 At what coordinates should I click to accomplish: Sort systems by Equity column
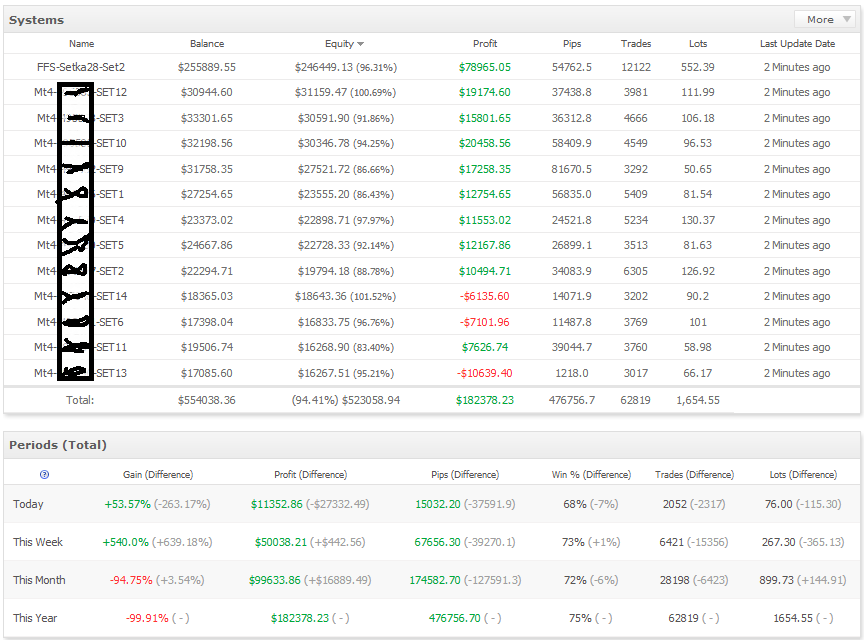coord(344,44)
